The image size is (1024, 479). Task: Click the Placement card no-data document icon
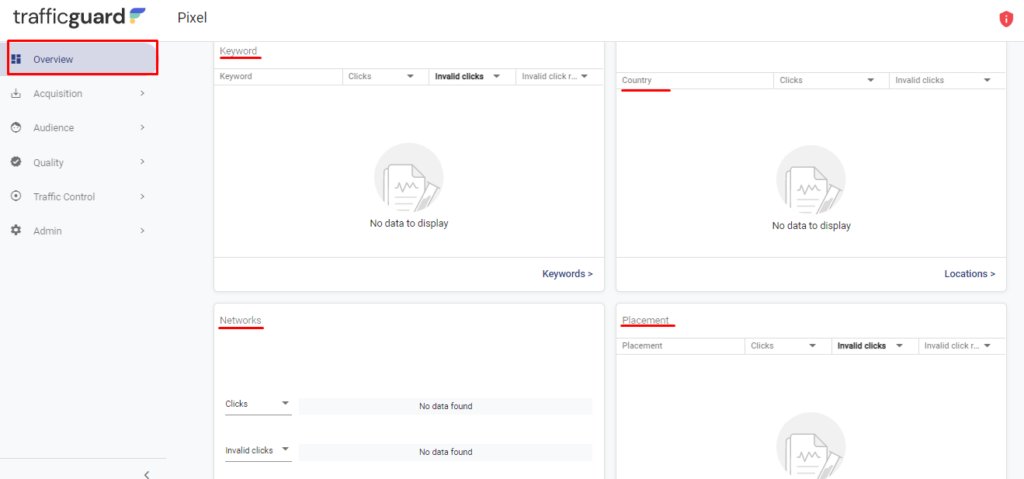tap(811, 446)
